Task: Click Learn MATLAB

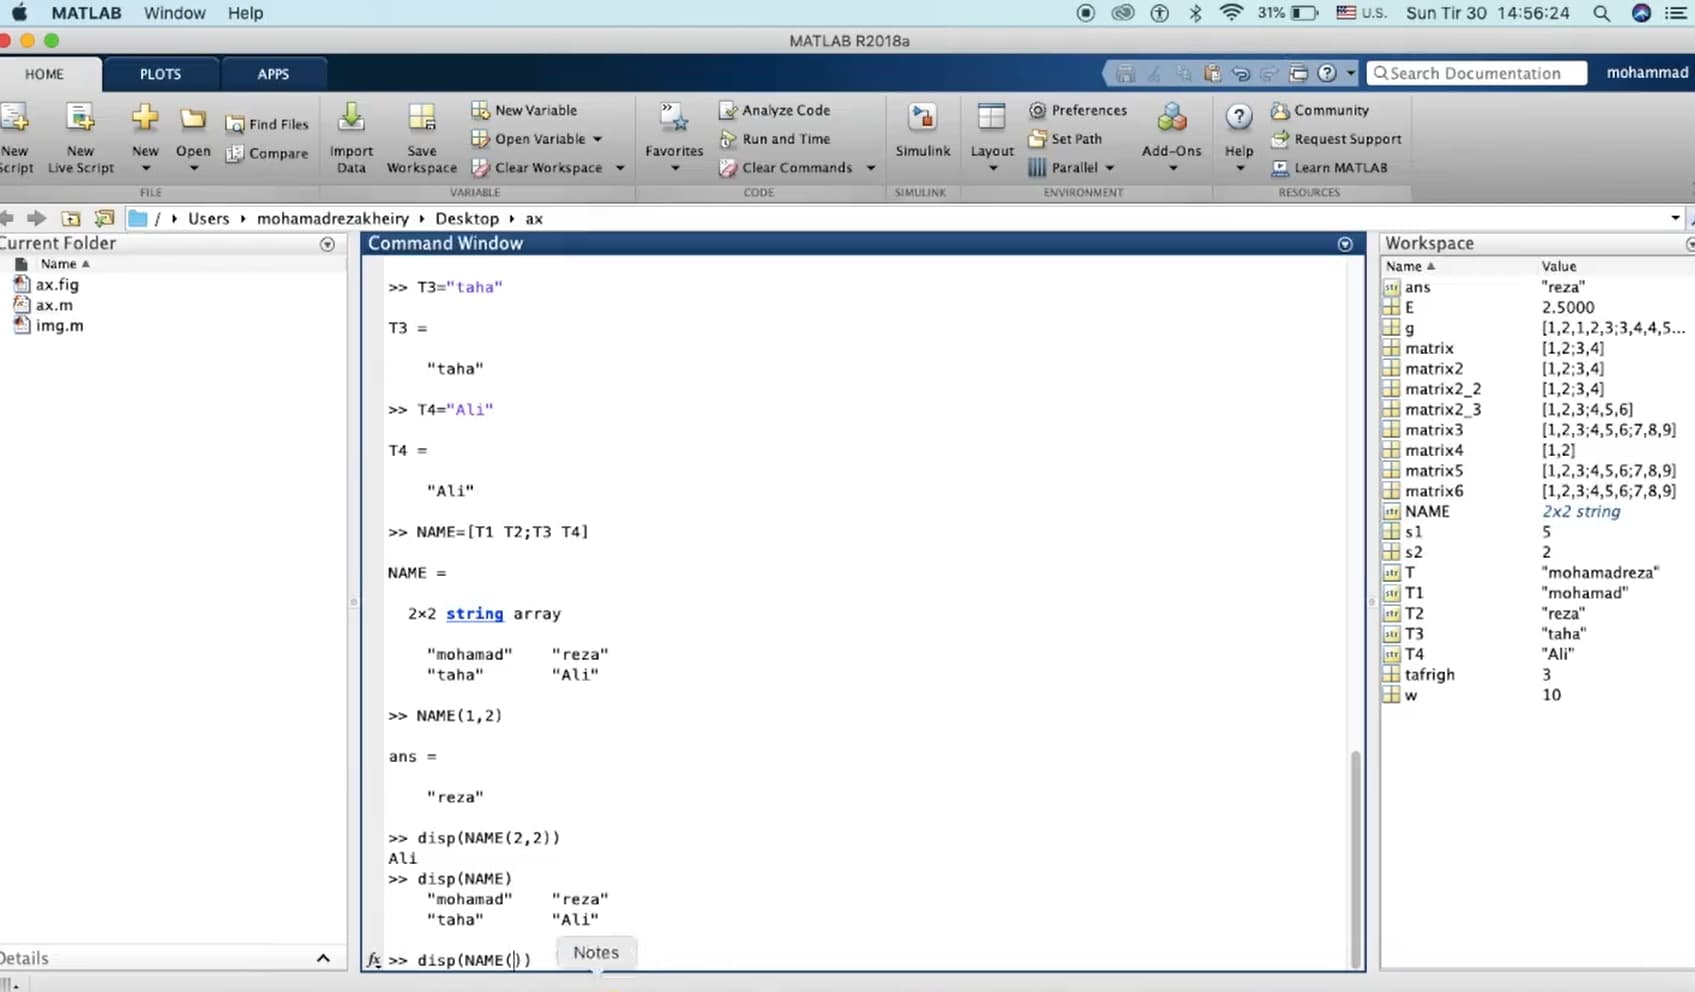Action: (x=1329, y=168)
